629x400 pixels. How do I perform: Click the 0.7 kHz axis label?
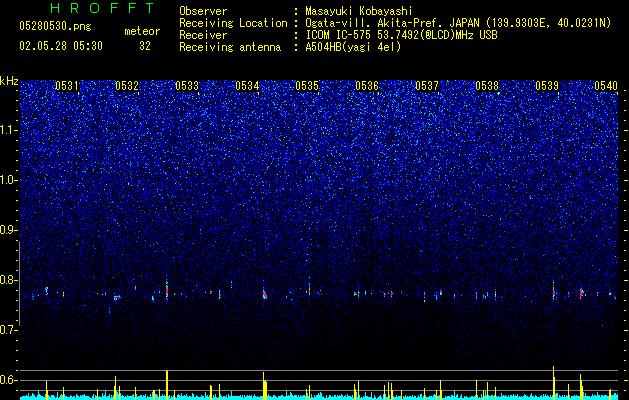(9, 330)
